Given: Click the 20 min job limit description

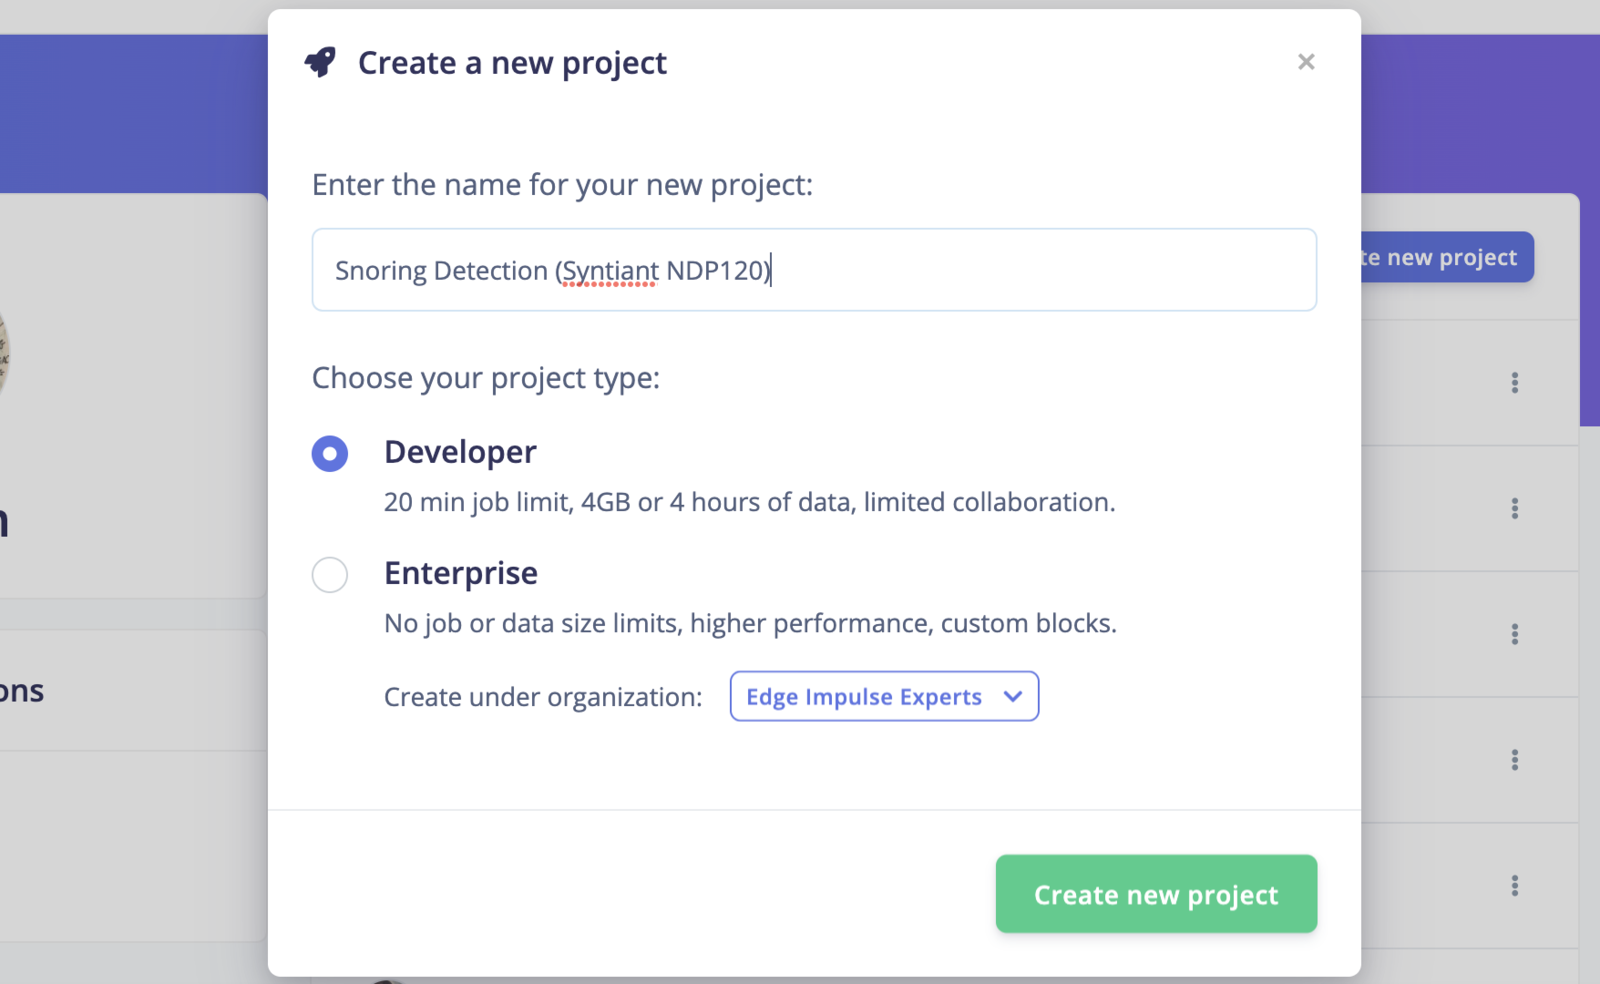Looking at the screenshot, I should (749, 502).
